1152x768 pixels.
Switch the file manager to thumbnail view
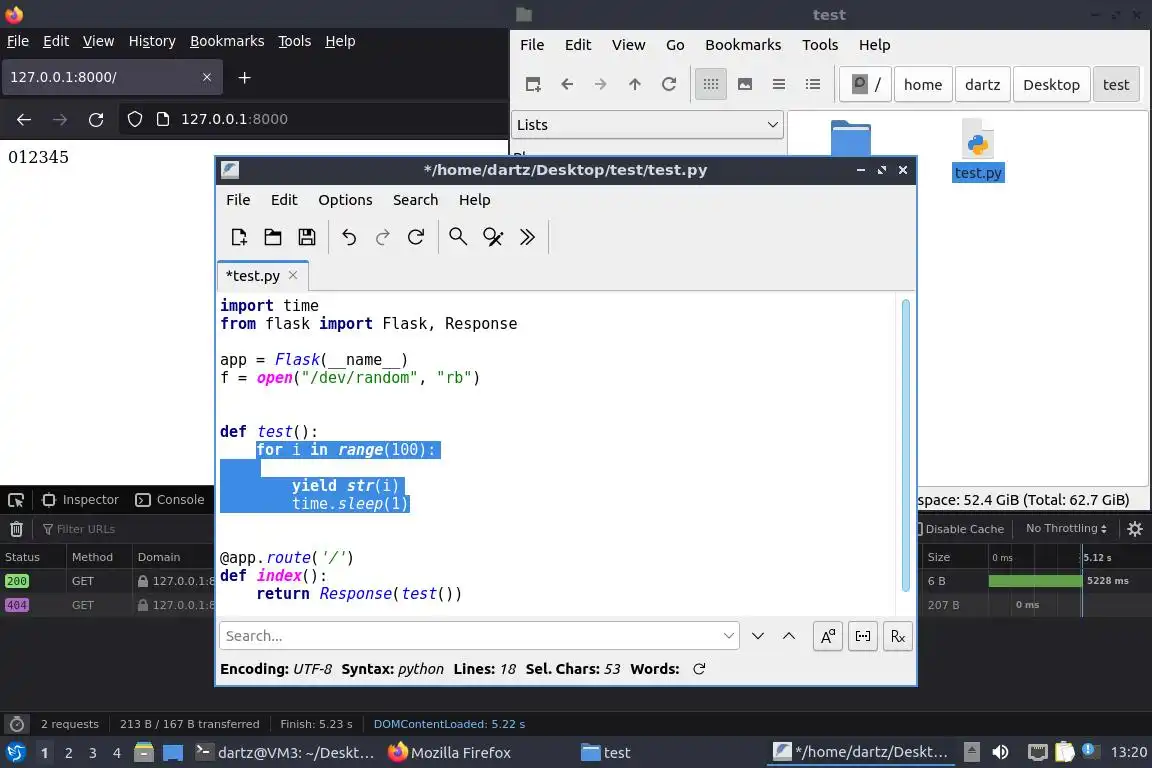pyautogui.click(x=745, y=84)
